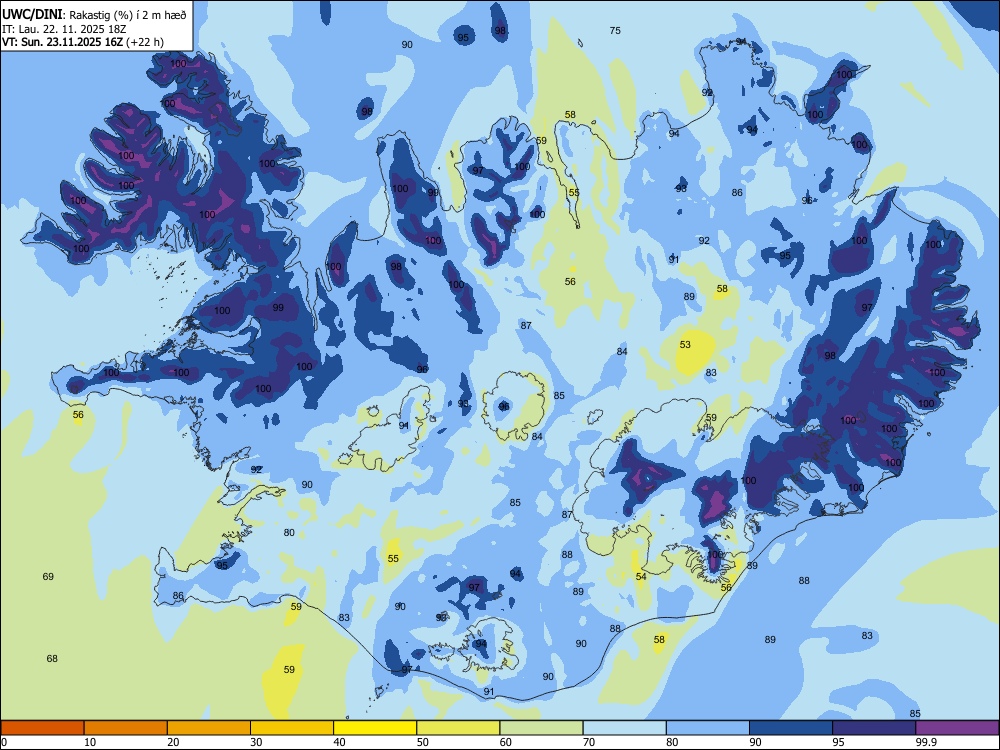Click the 80–90 medium blue legend swatch

[x=708, y=728]
